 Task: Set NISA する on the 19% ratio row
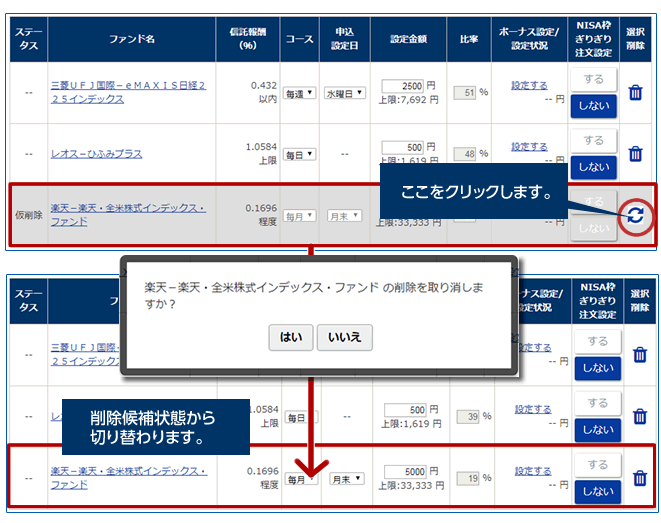[598, 465]
